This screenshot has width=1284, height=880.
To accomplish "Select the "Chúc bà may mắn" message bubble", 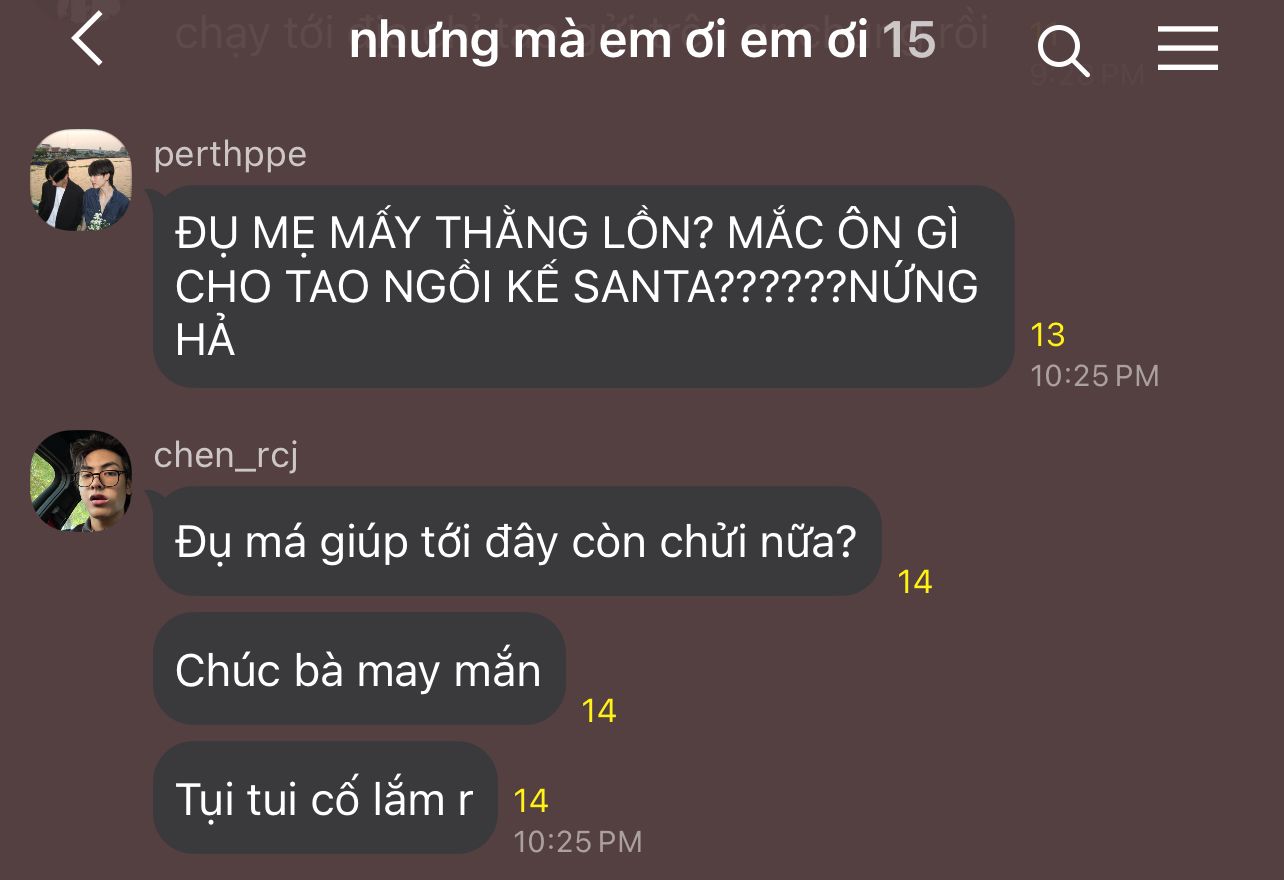I will tap(359, 669).
